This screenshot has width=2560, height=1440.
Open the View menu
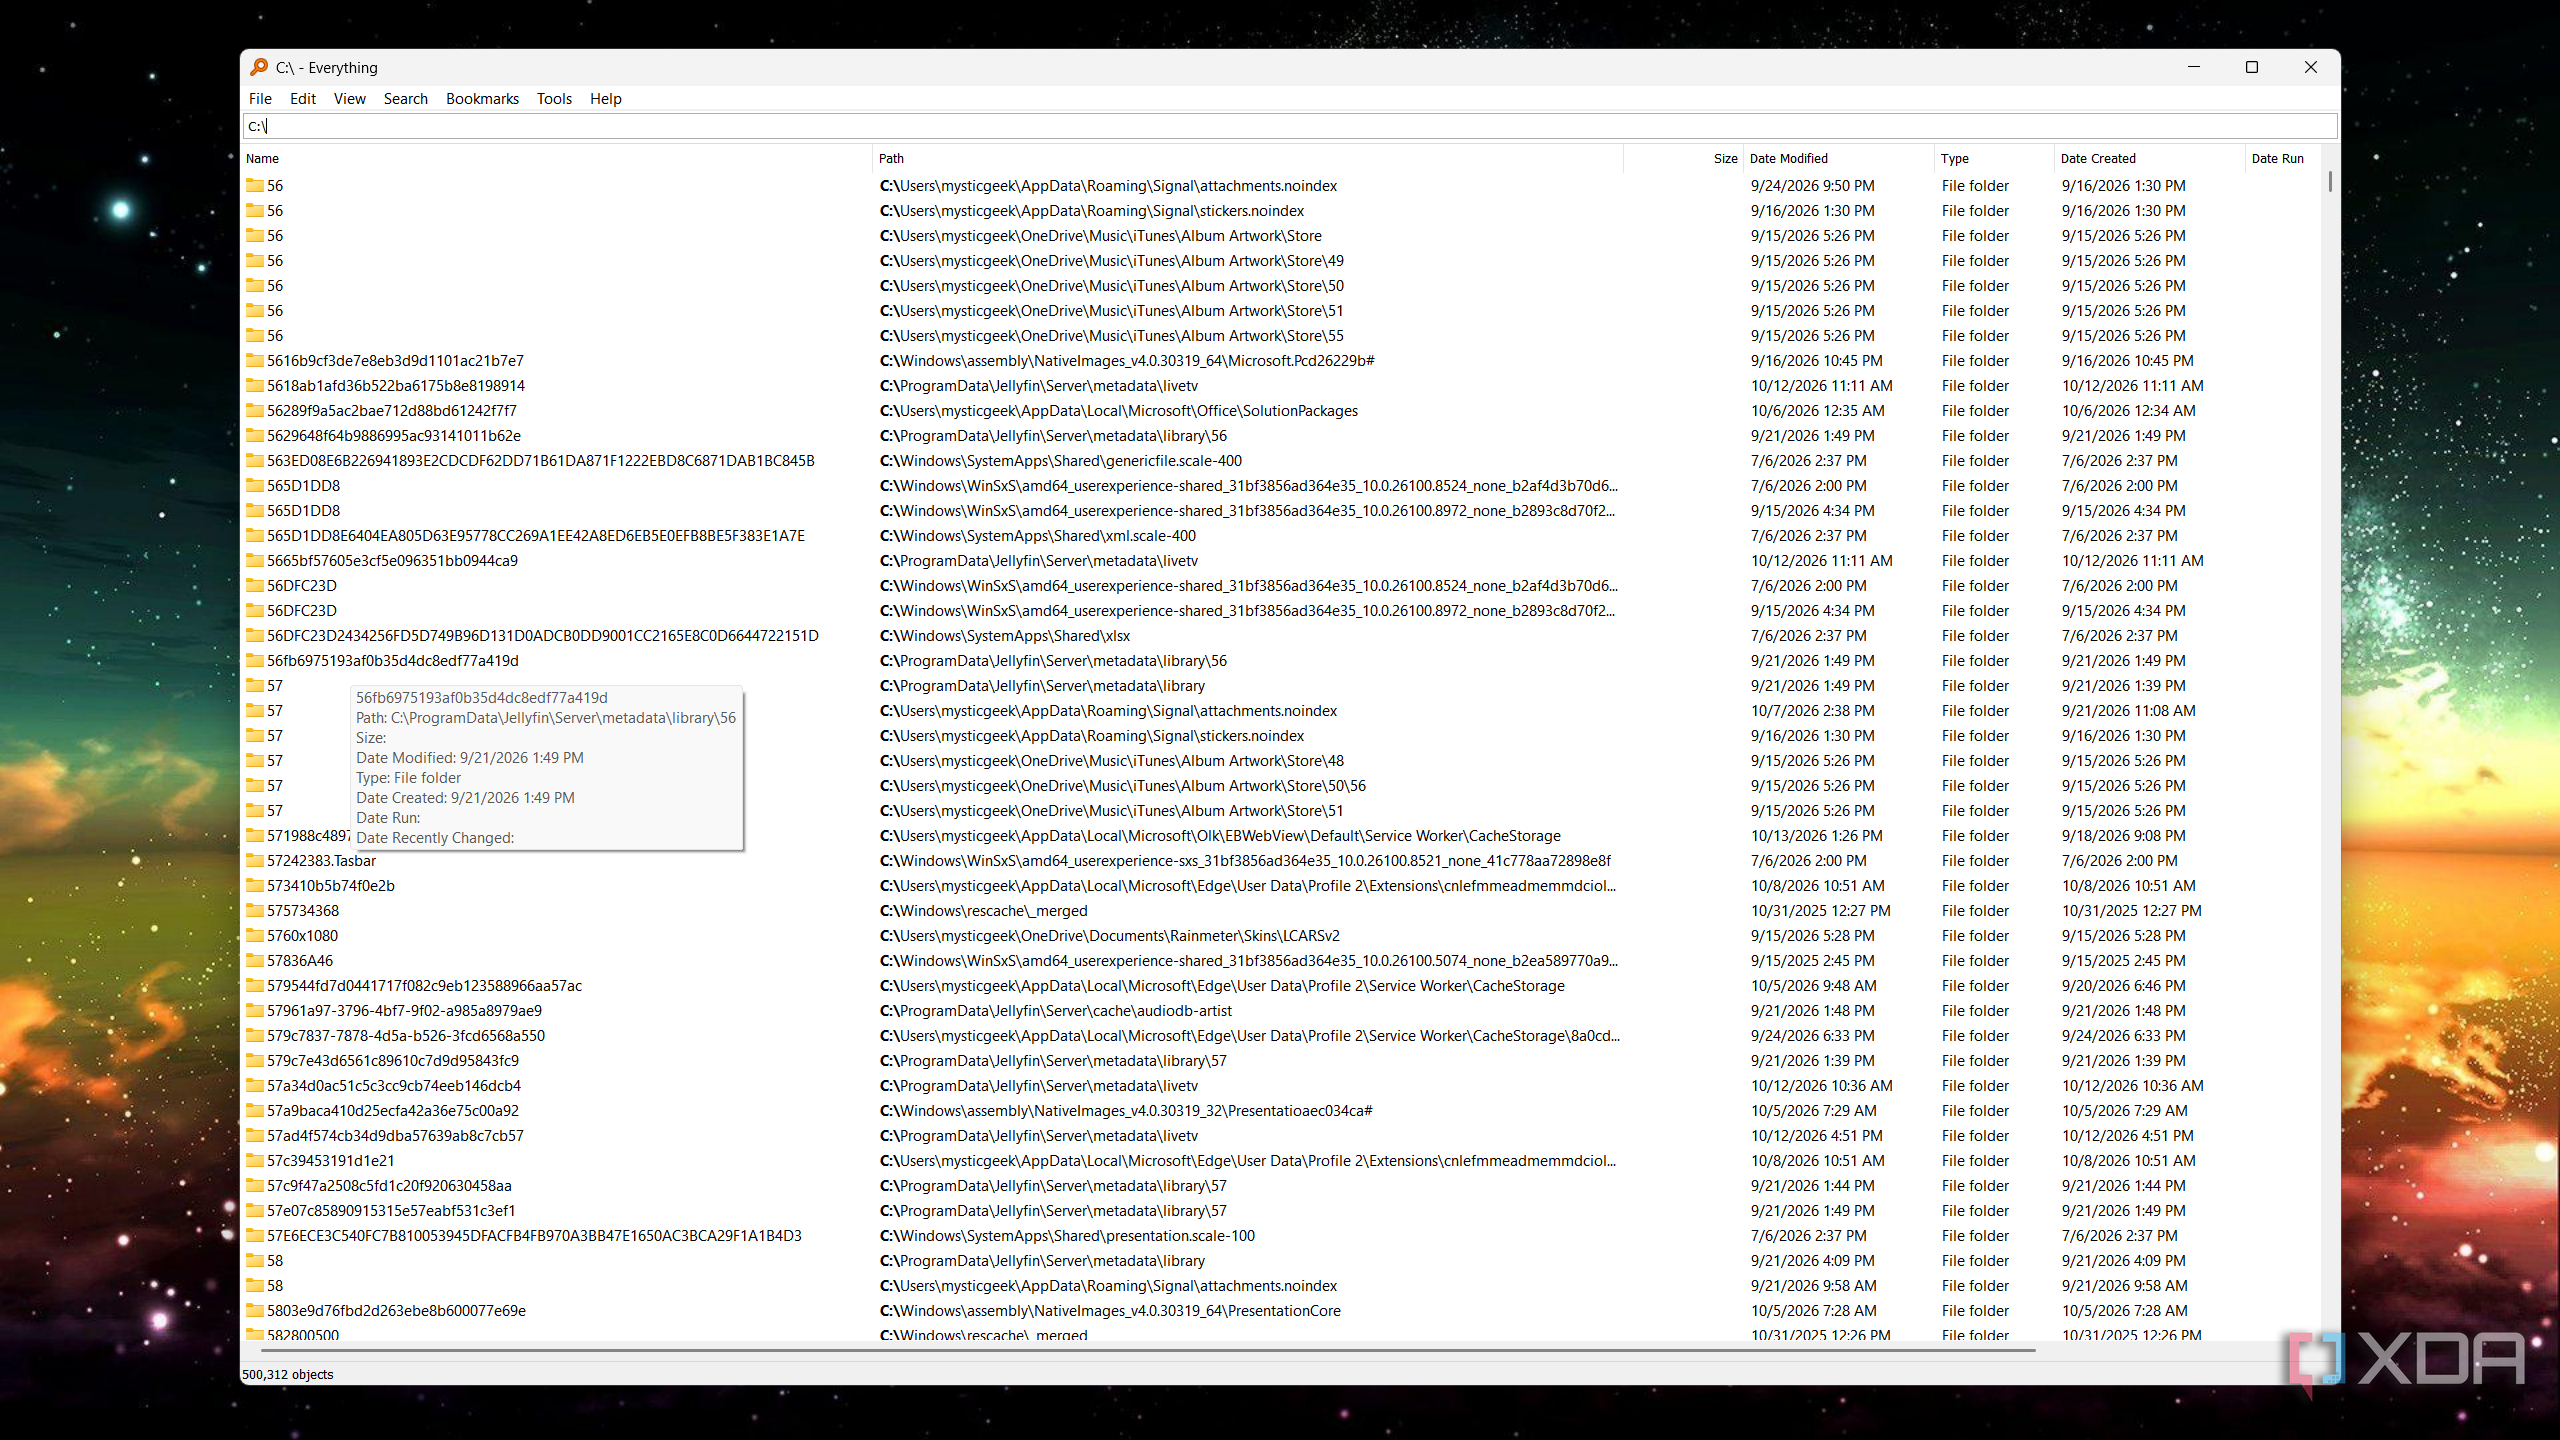point(349,98)
